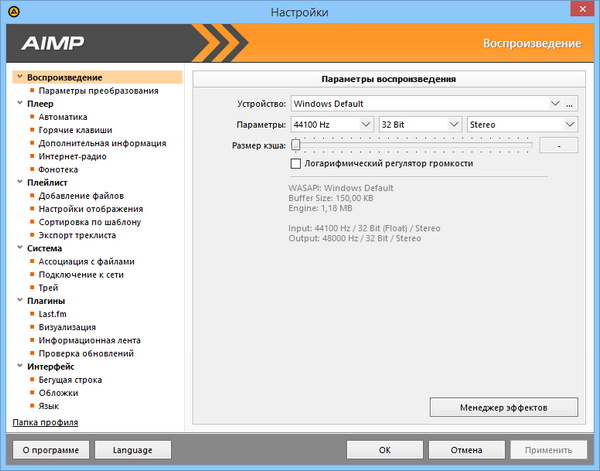Open Параметры преобразования settings page
The height and width of the screenshot is (471, 600).
(97, 91)
